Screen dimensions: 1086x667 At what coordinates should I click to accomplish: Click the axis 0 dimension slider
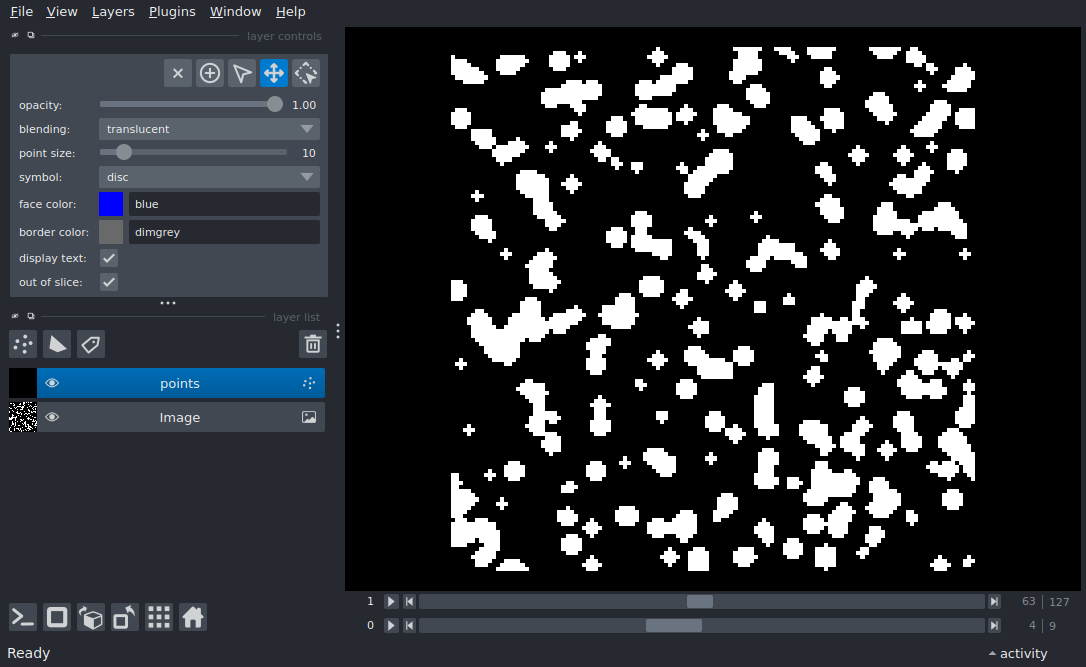pyautogui.click(x=702, y=625)
